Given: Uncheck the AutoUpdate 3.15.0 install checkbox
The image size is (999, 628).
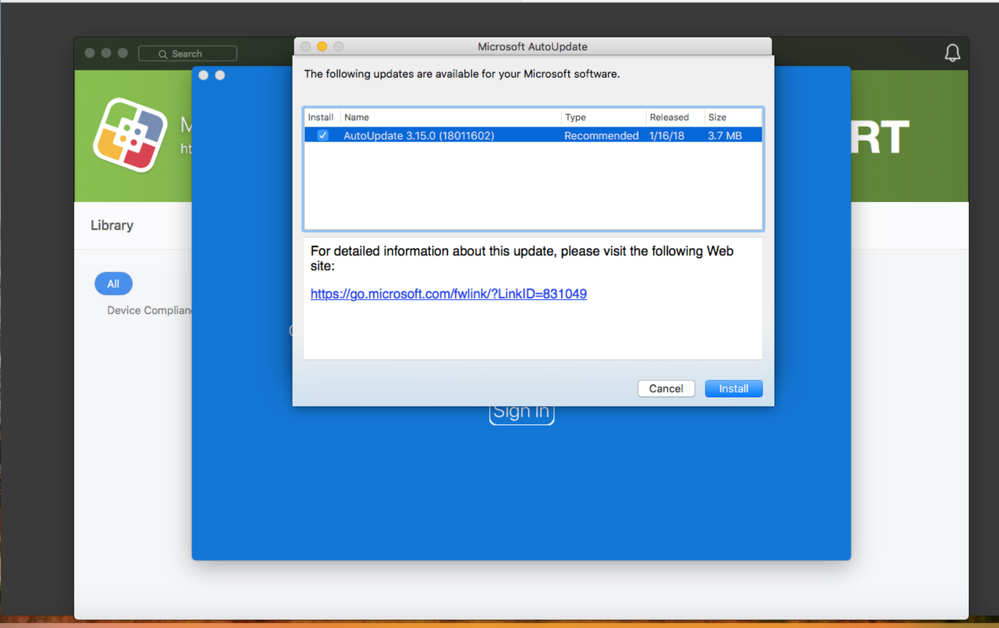Looking at the screenshot, I should [x=323, y=135].
